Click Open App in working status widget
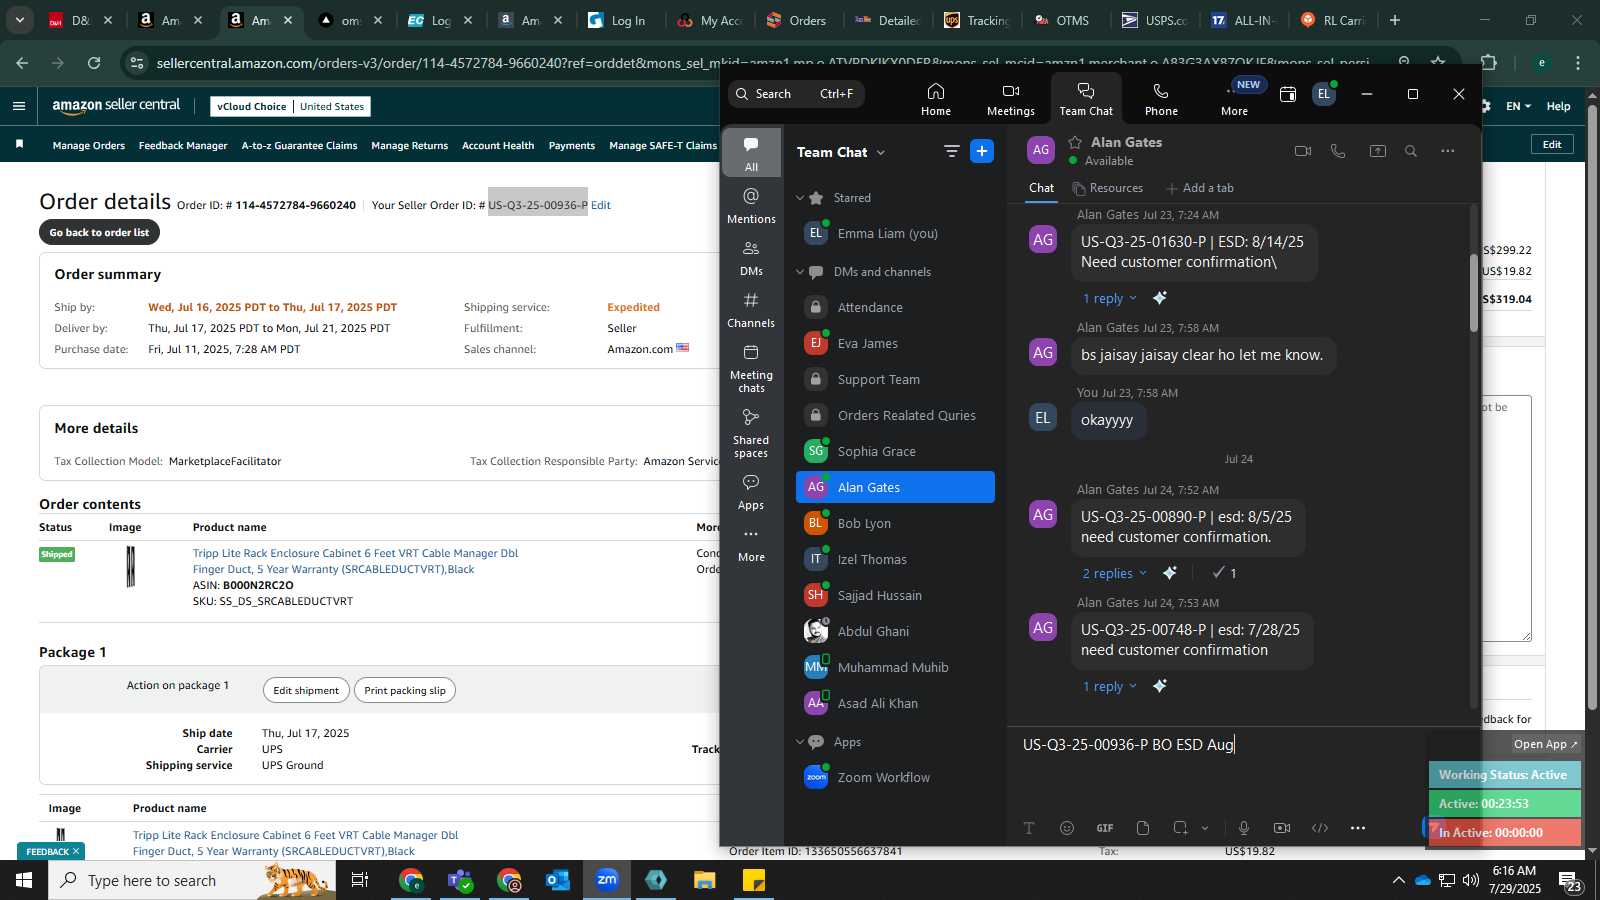The width and height of the screenshot is (1600, 900). [x=1545, y=744]
